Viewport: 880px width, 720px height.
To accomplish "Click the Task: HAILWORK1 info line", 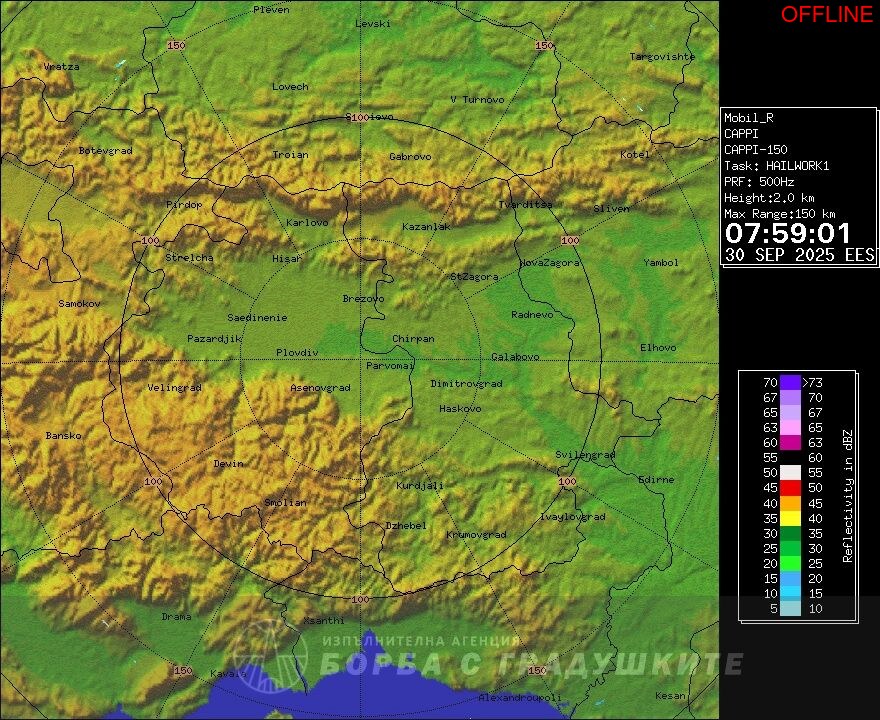I will [x=777, y=166].
